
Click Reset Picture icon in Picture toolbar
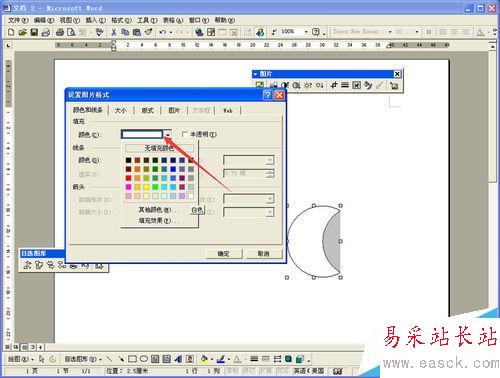point(394,85)
